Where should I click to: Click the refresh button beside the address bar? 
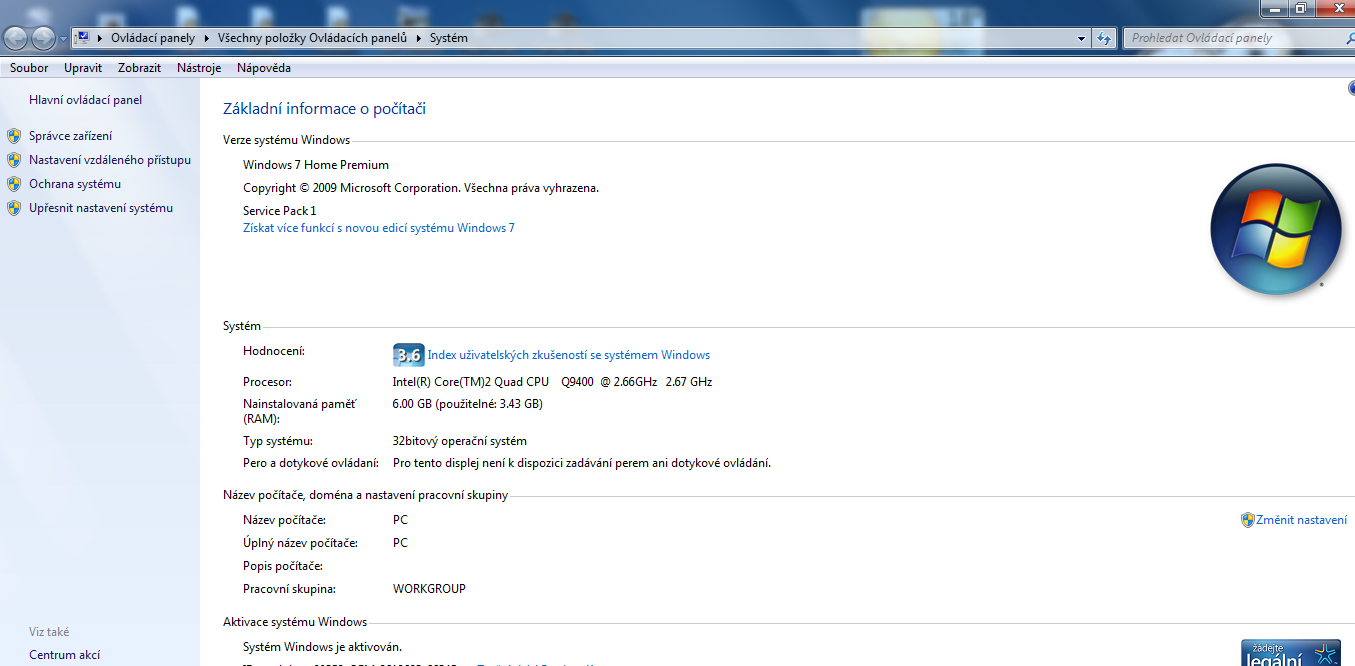(1104, 38)
